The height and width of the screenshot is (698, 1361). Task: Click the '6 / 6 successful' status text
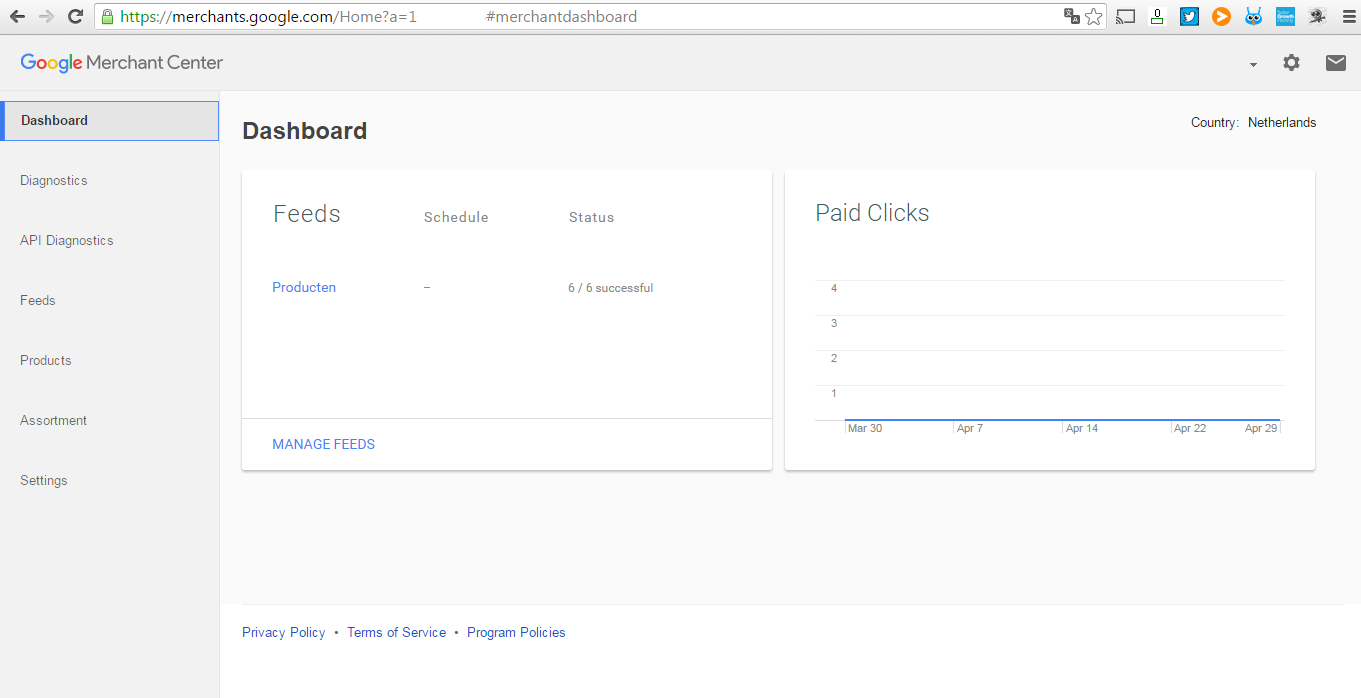pos(611,288)
